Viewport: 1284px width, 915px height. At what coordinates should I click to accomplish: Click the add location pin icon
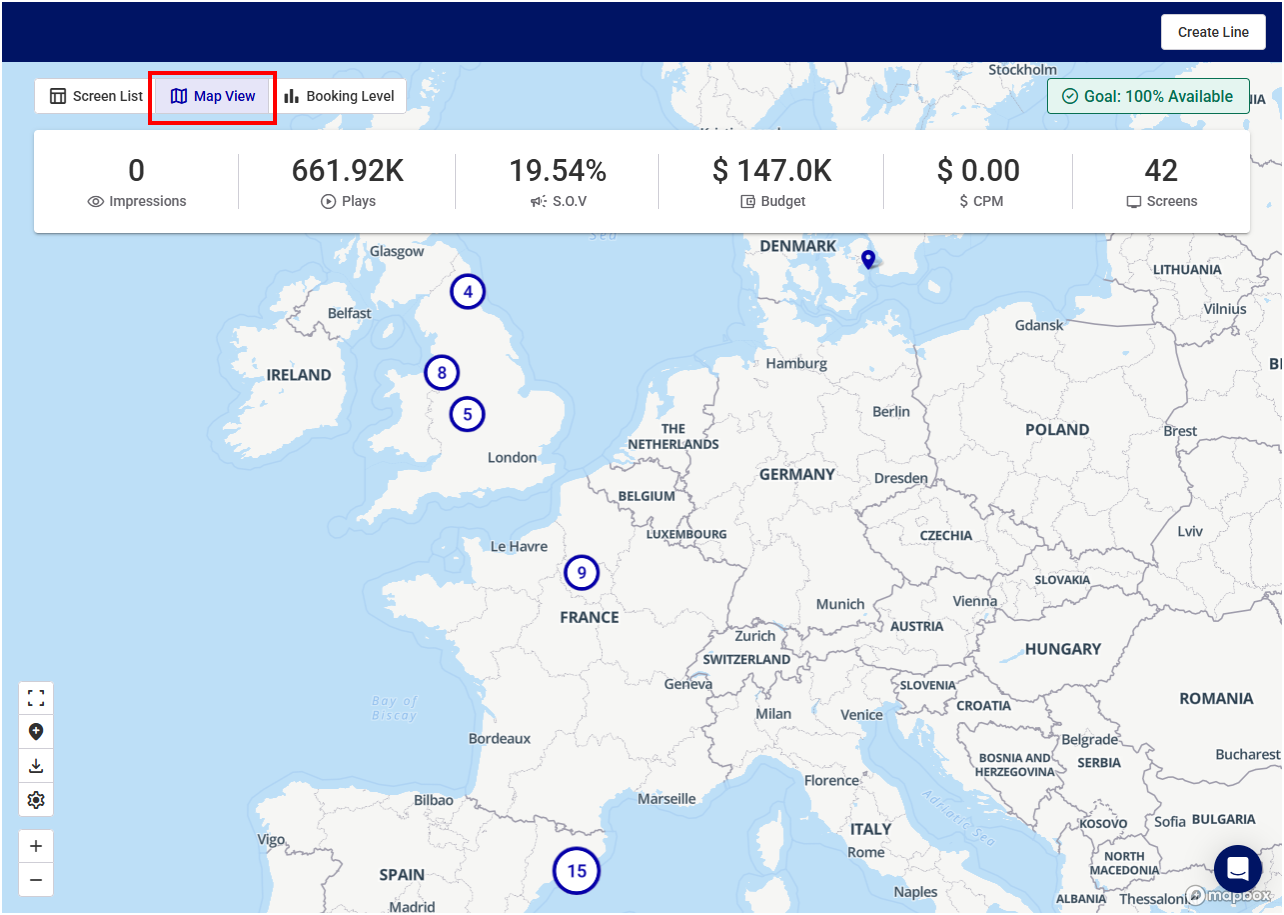[x=36, y=732]
